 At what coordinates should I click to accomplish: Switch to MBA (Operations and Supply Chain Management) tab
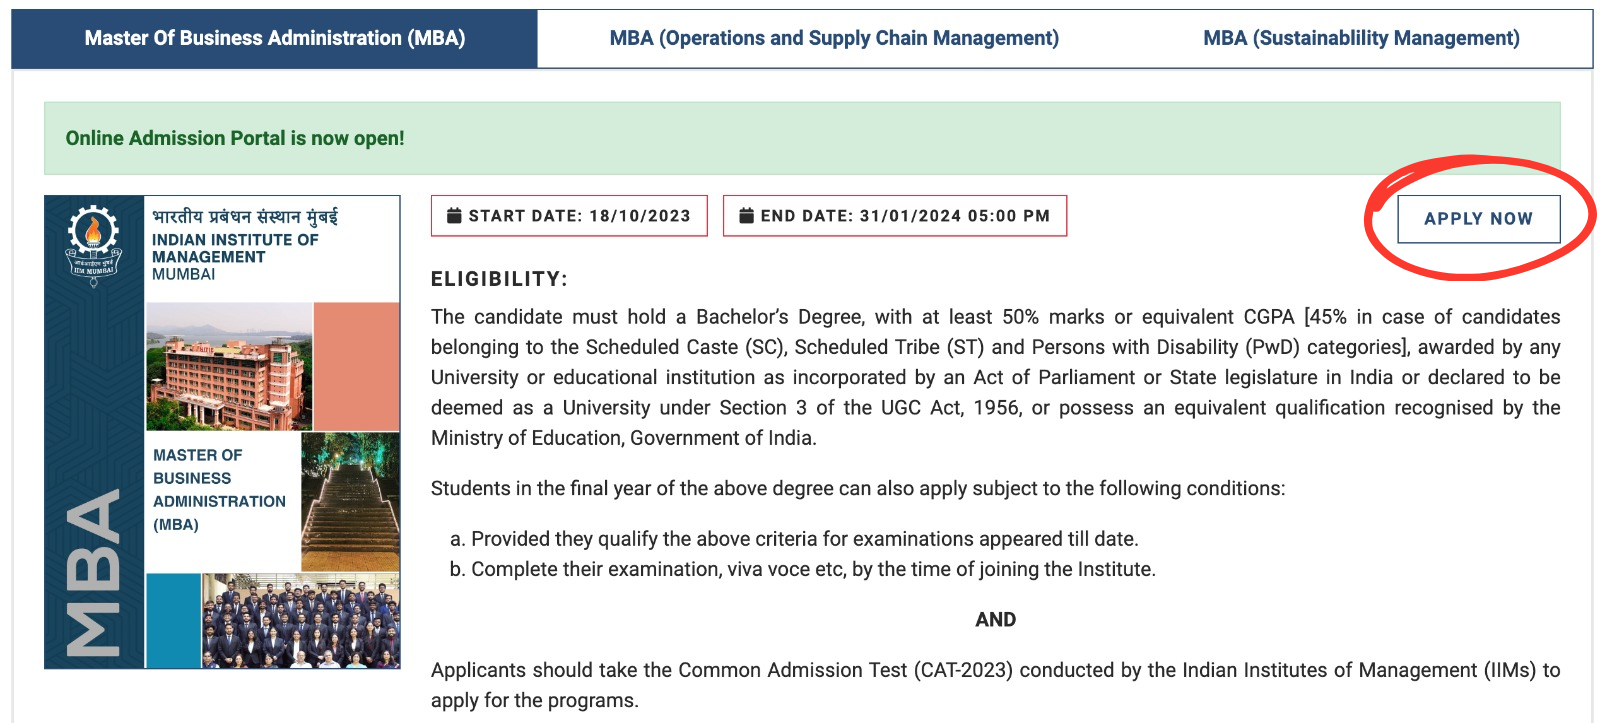pos(835,38)
